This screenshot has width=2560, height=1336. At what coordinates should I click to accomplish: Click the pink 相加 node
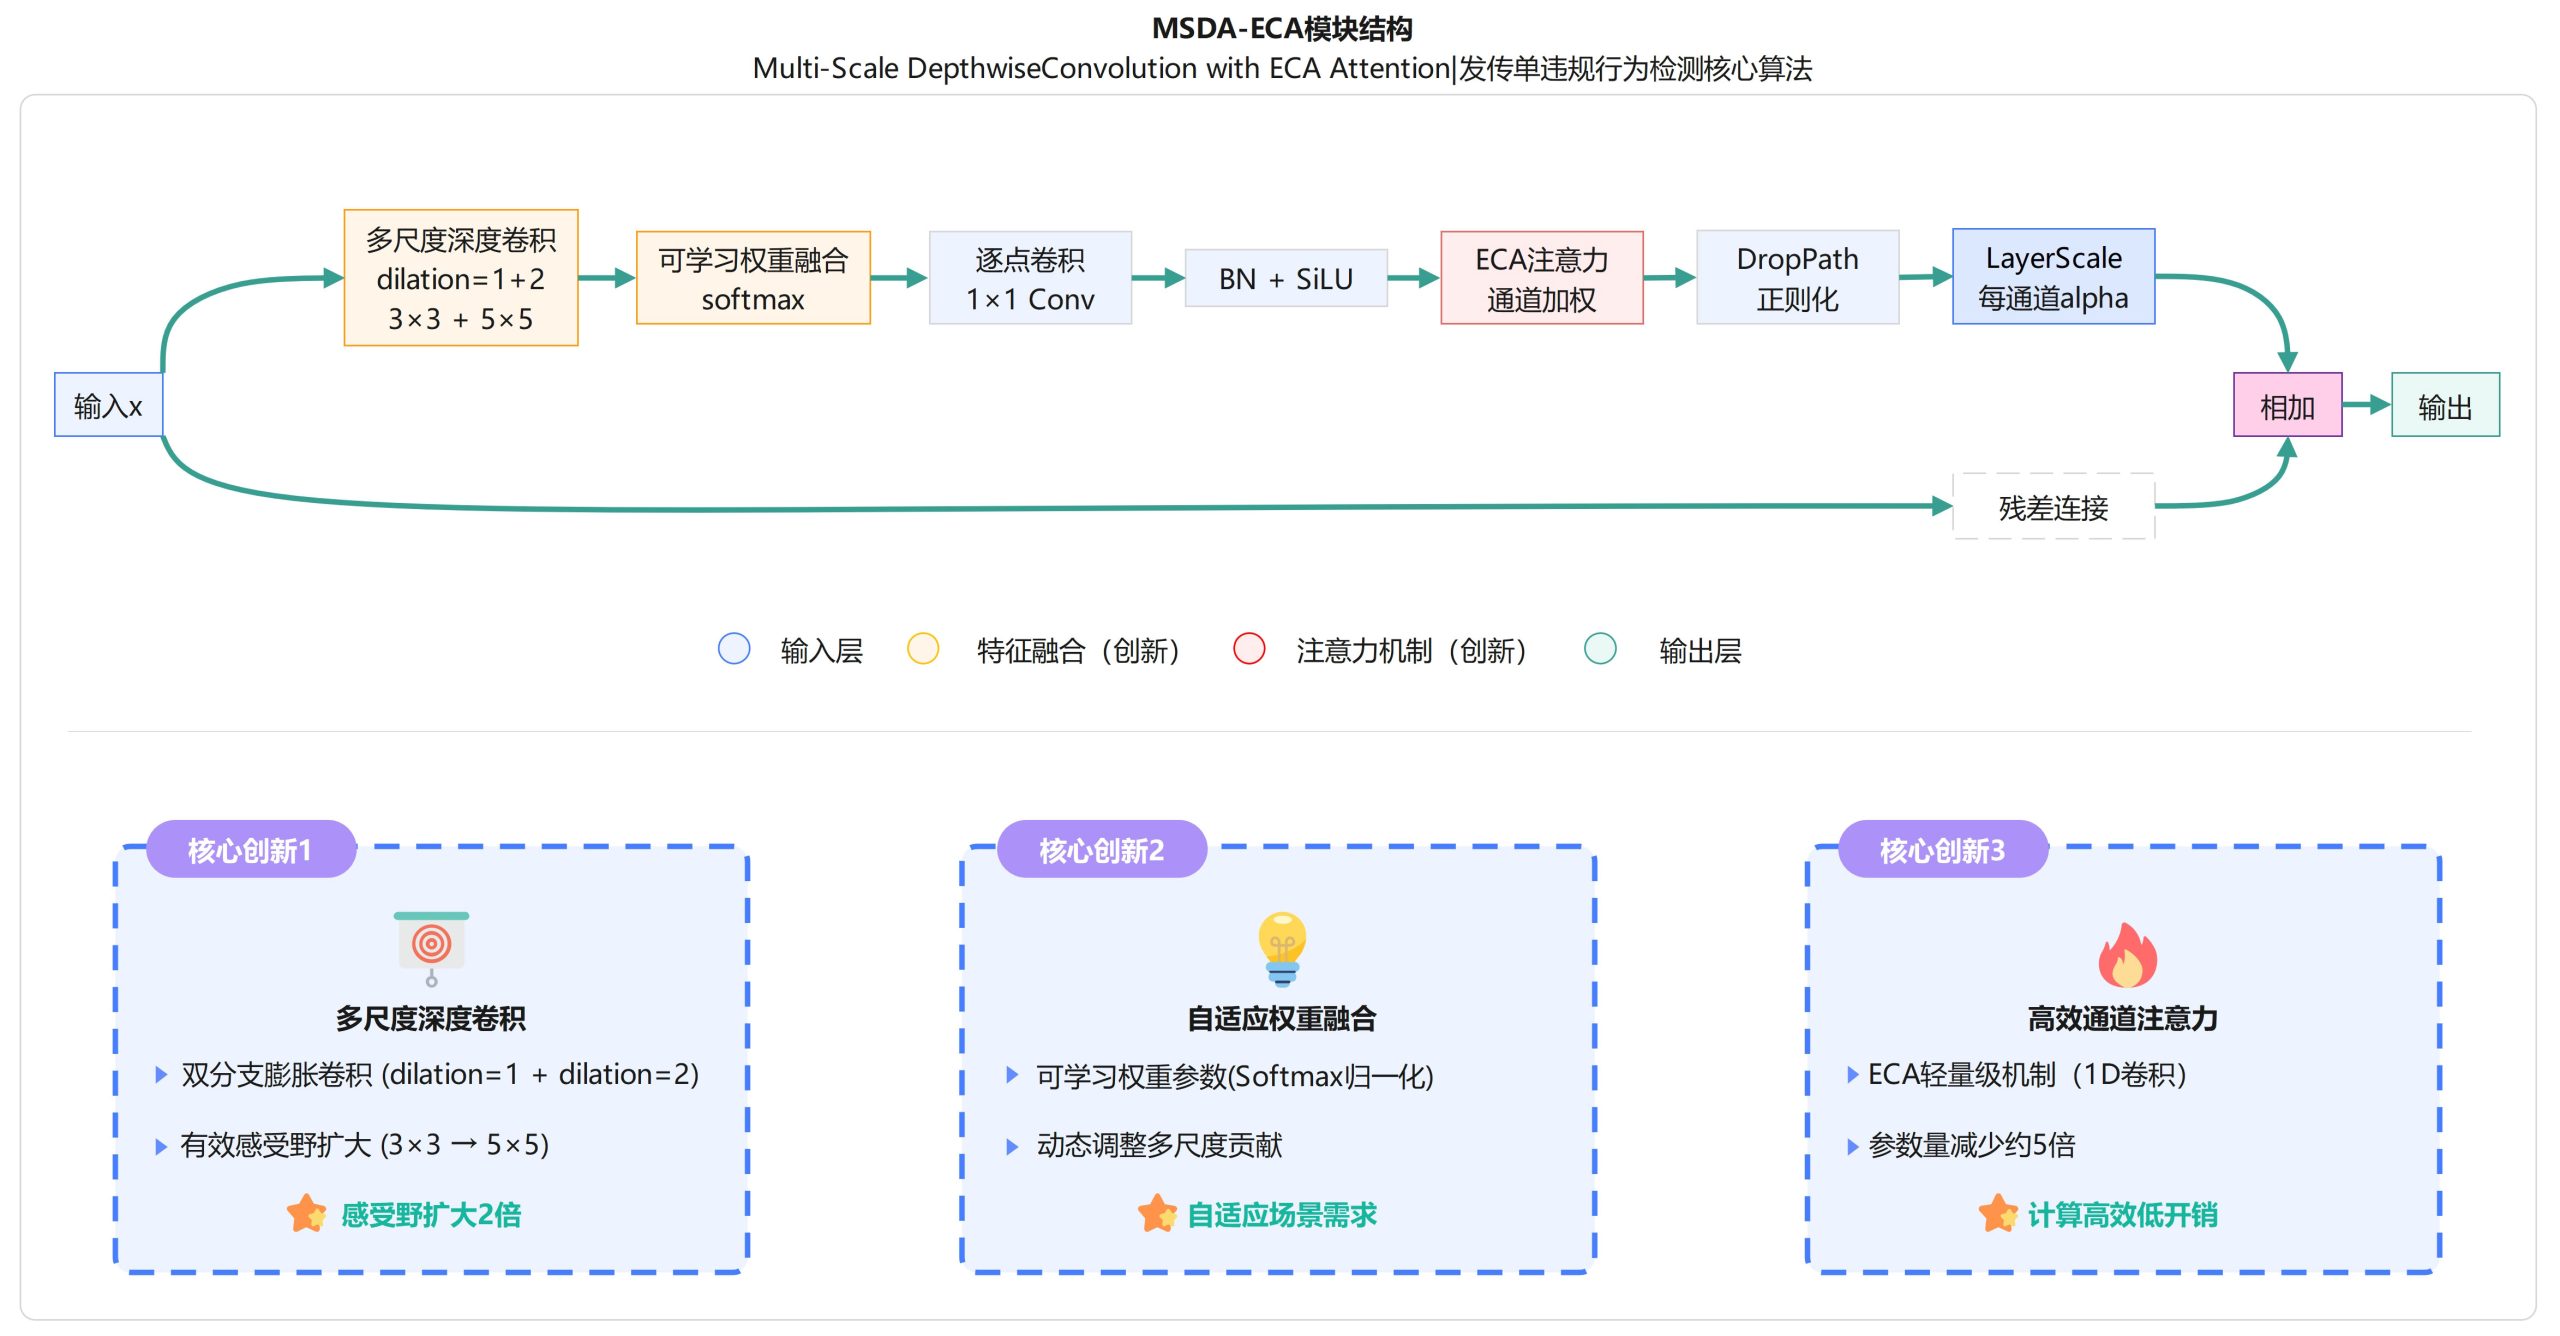(x=2287, y=405)
